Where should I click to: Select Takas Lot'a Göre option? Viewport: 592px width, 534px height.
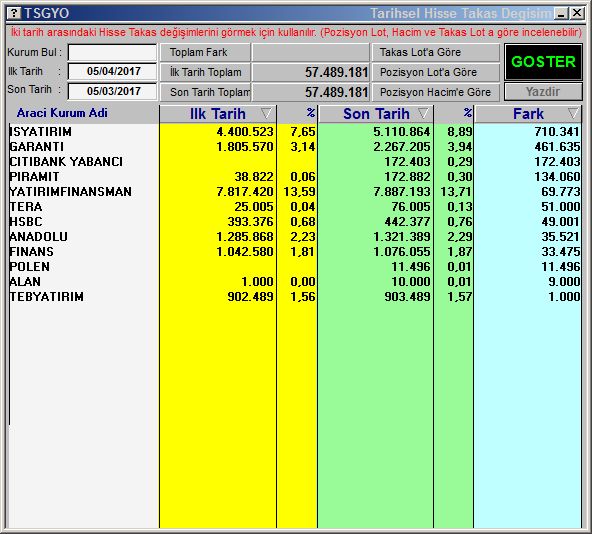click(x=436, y=52)
